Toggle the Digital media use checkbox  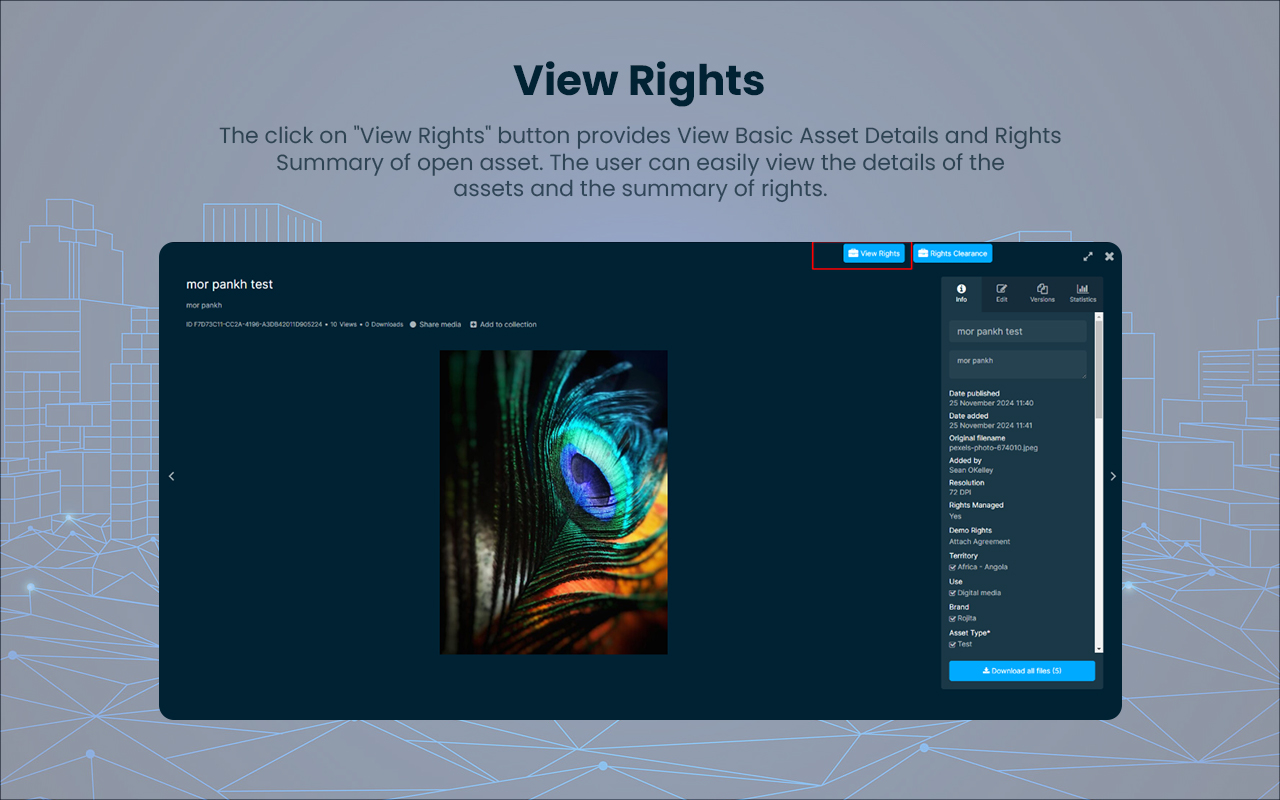point(953,593)
